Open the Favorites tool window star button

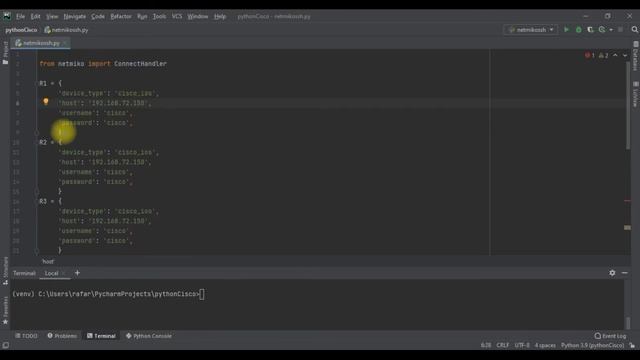coord(5,310)
